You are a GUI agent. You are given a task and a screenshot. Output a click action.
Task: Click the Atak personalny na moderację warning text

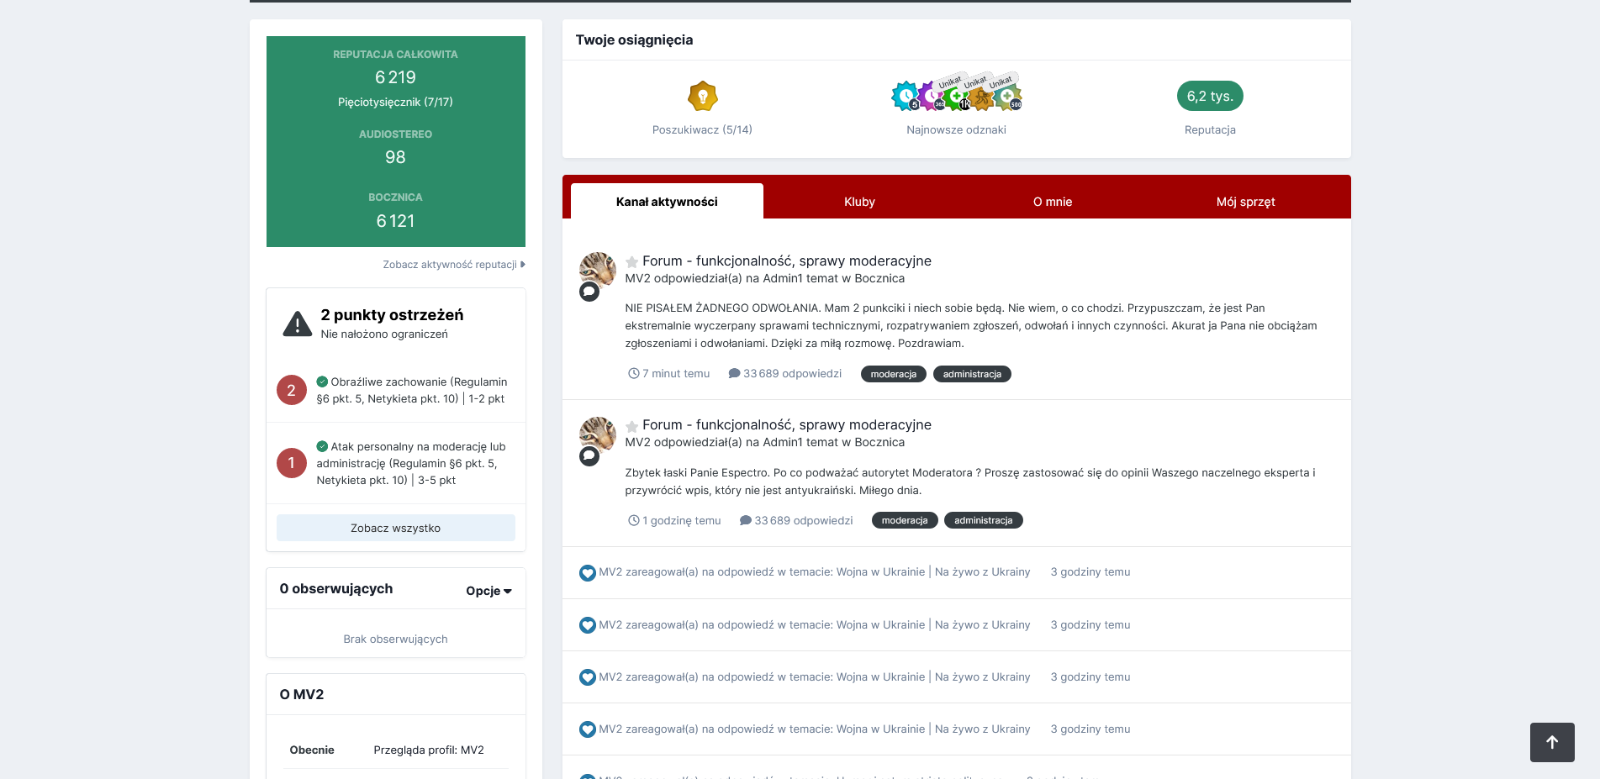coord(411,463)
